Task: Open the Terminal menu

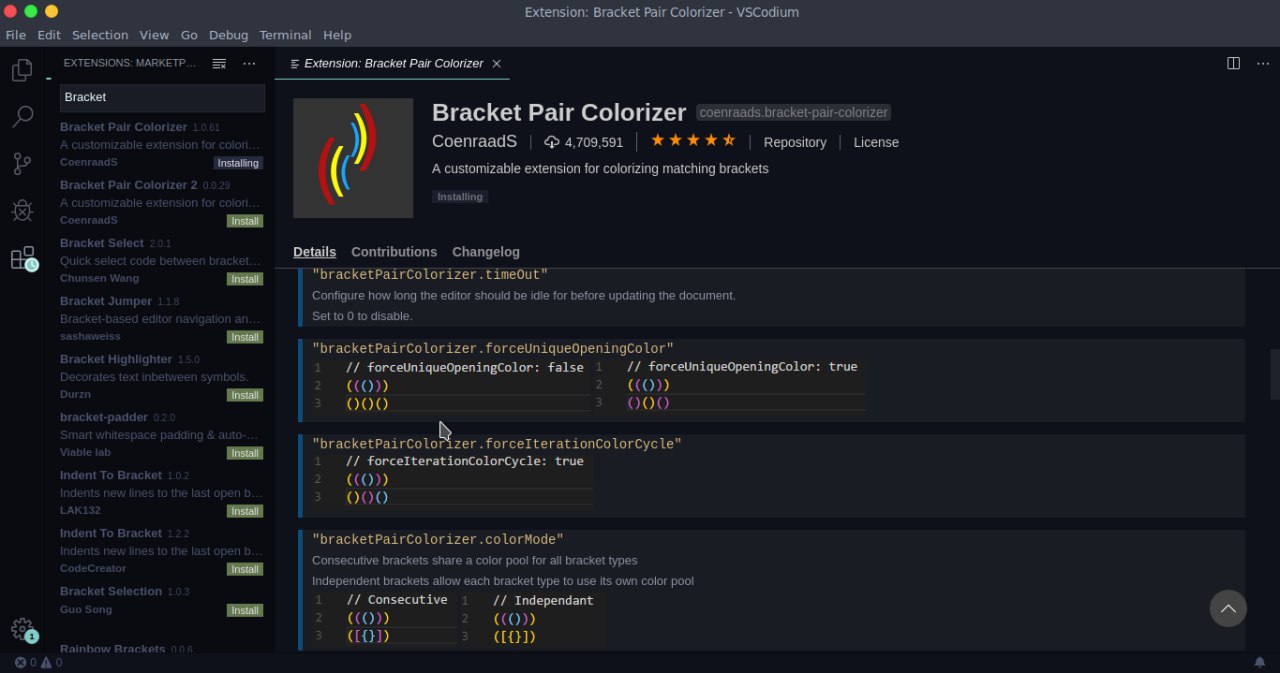Action: point(285,34)
